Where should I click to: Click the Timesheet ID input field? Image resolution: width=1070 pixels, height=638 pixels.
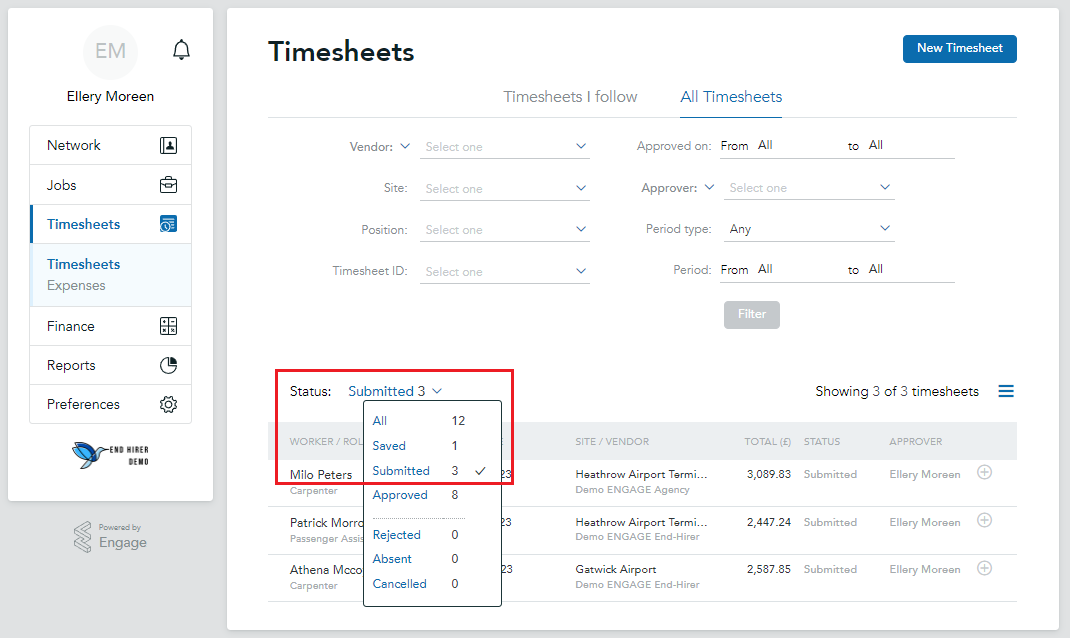click(x=504, y=270)
